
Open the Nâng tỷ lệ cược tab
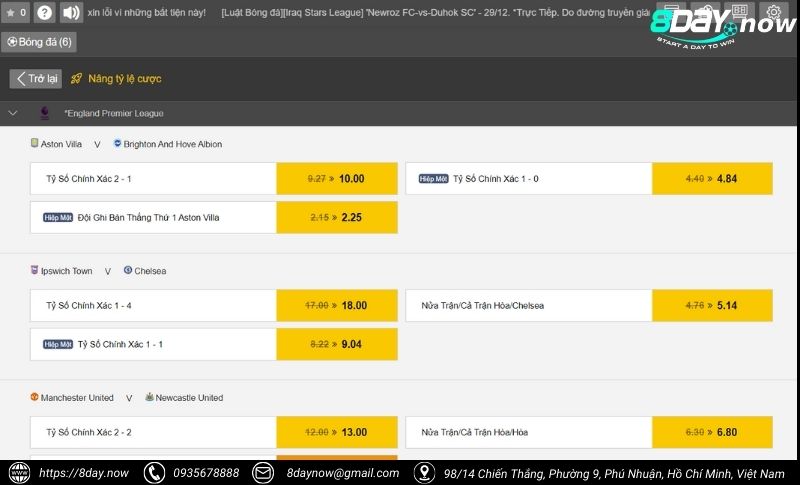pos(124,78)
